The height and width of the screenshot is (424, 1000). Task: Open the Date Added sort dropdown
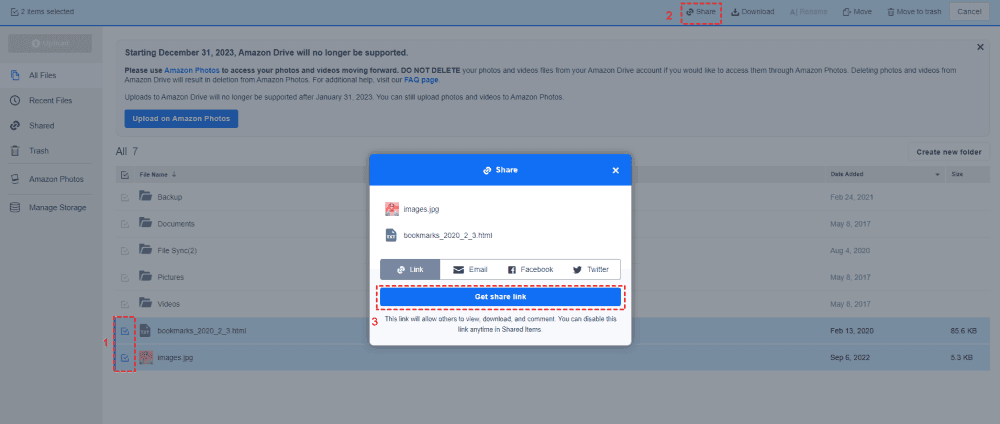(937, 175)
